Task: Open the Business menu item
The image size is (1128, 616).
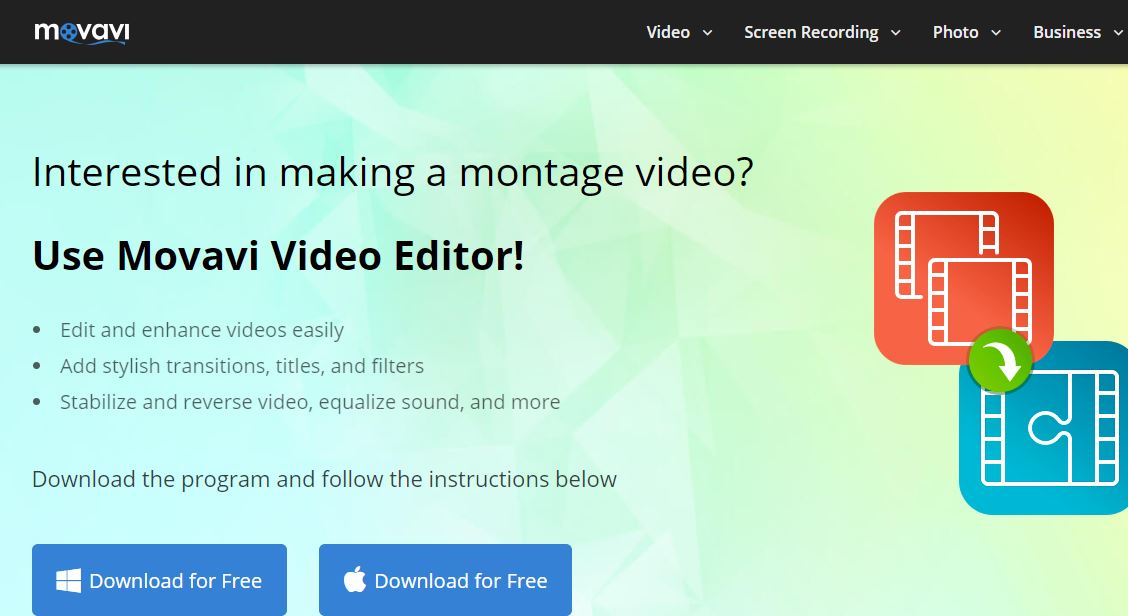Action: pyautogui.click(x=1066, y=32)
